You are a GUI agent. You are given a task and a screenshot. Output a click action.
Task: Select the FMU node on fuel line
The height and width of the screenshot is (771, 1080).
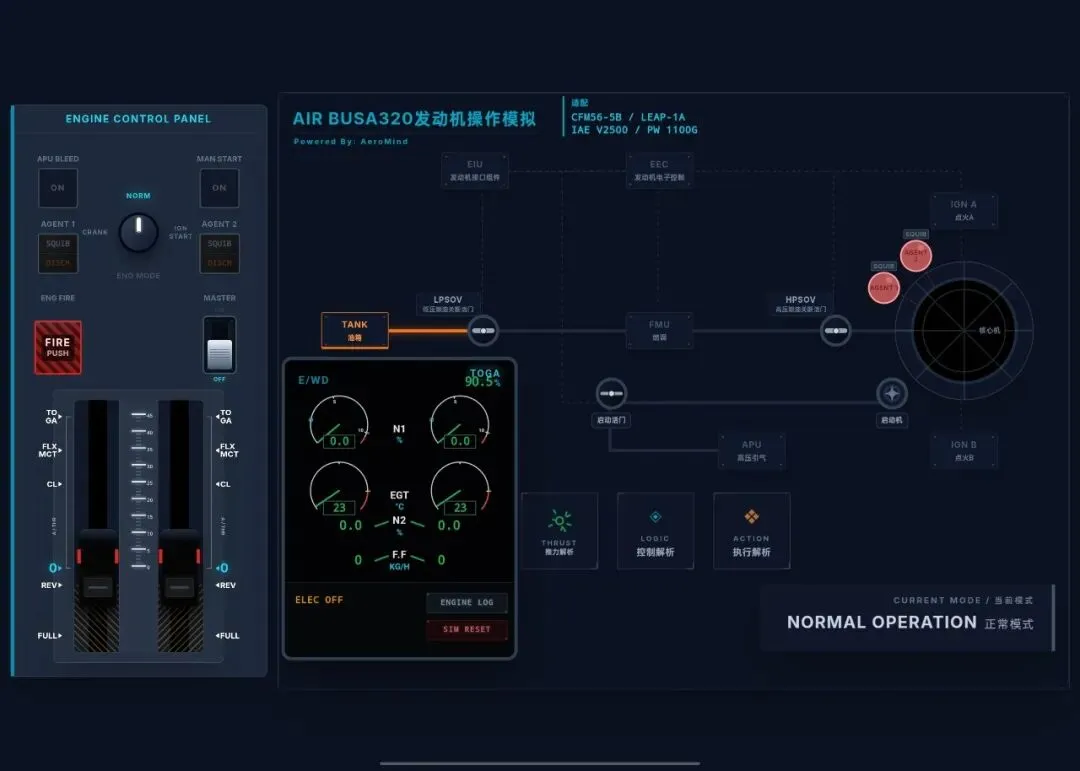pyautogui.click(x=659, y=331)
